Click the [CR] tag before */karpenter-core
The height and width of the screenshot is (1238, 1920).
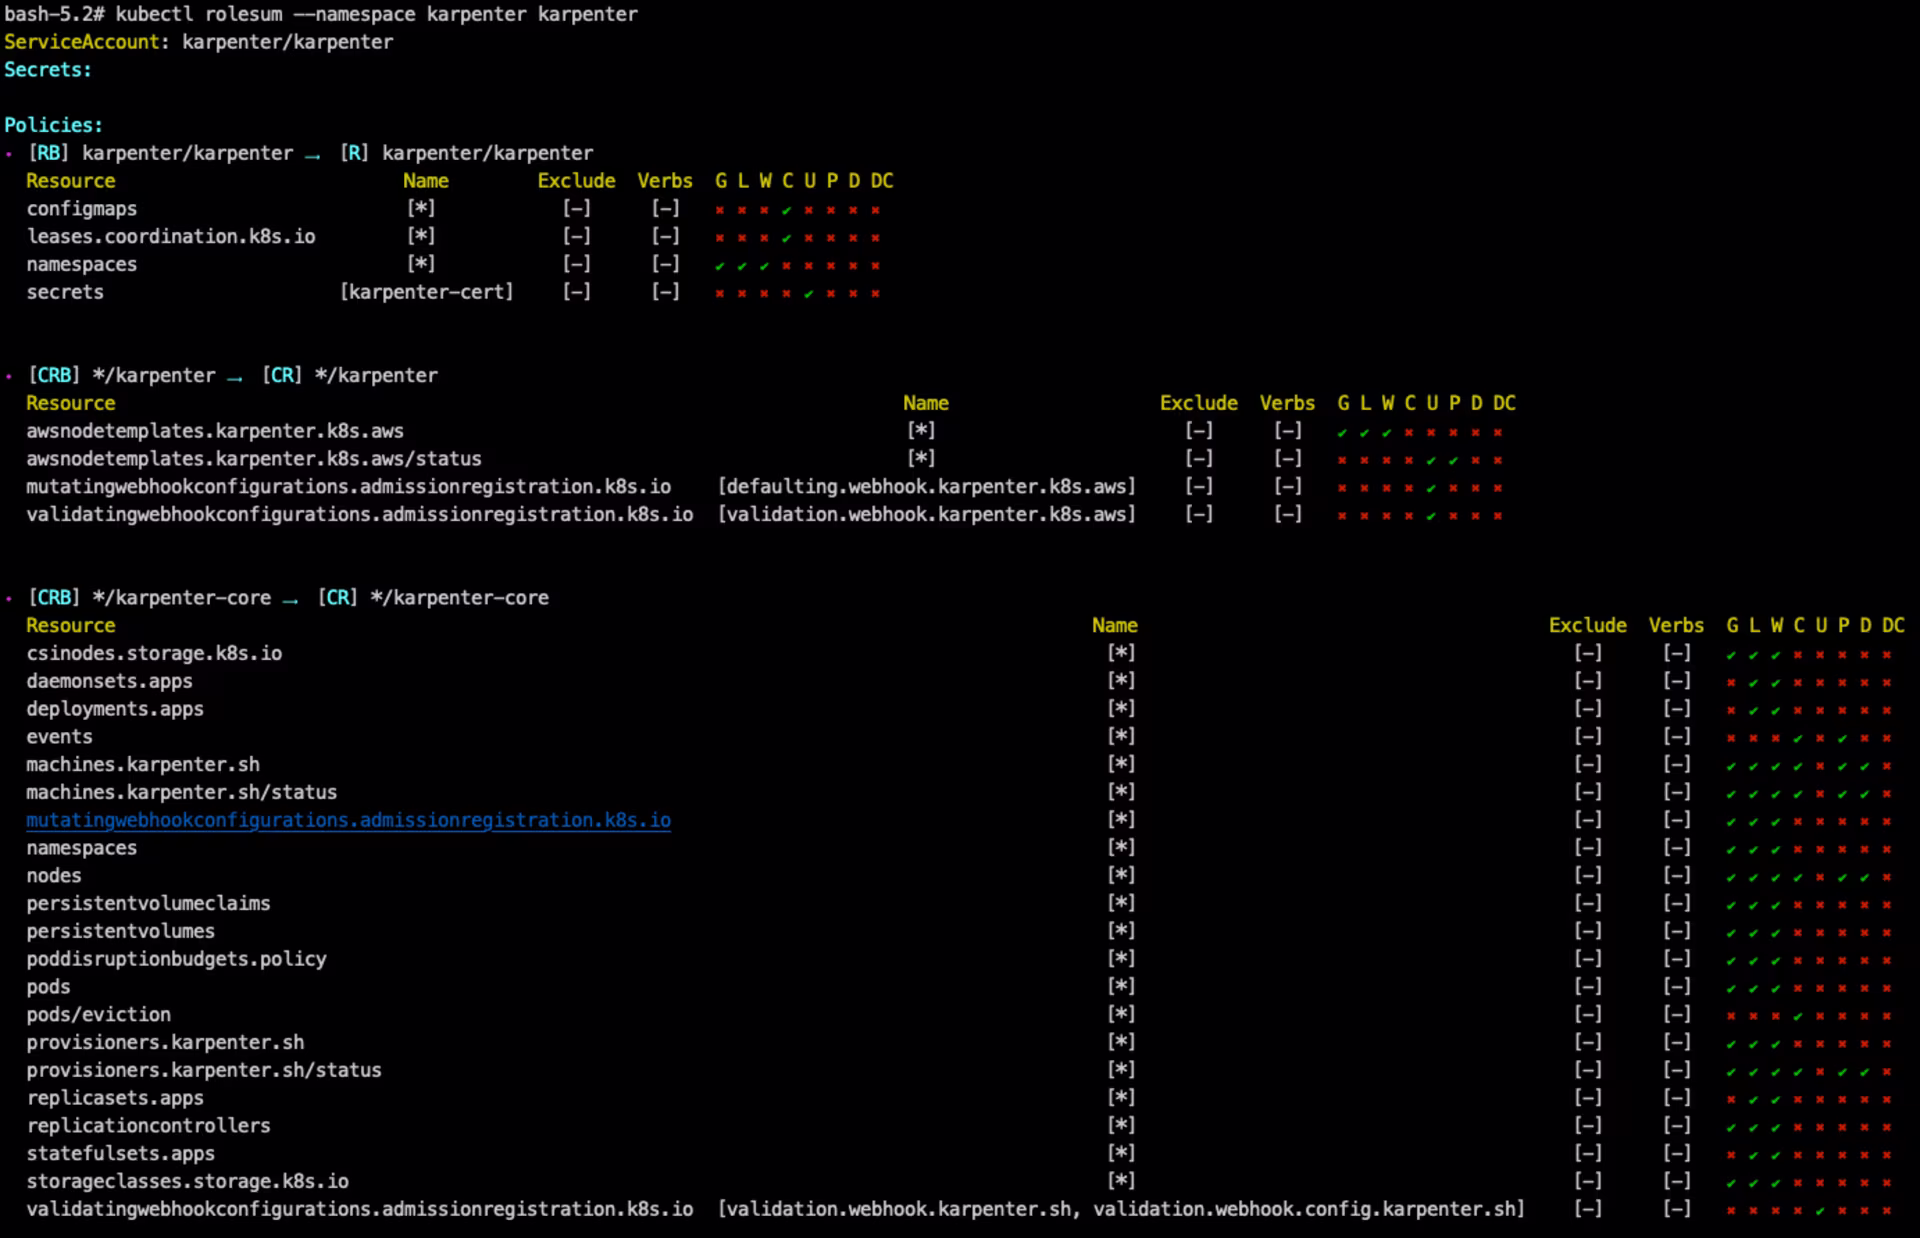point(338,598)
